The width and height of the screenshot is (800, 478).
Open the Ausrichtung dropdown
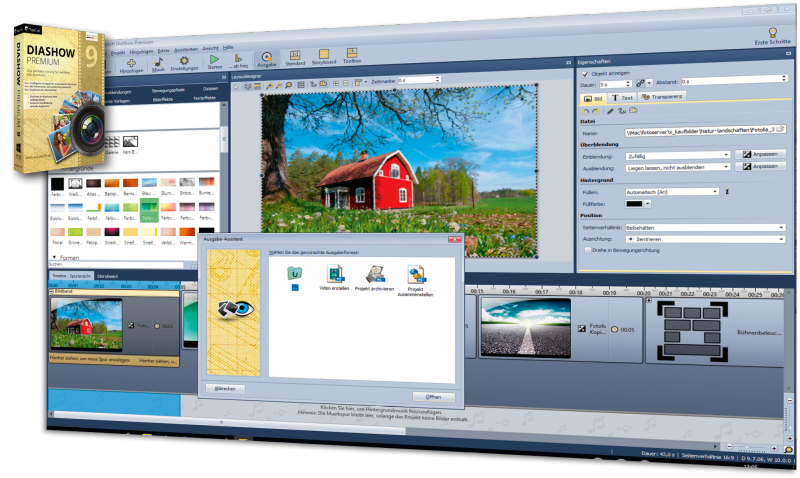coord(705,239)
